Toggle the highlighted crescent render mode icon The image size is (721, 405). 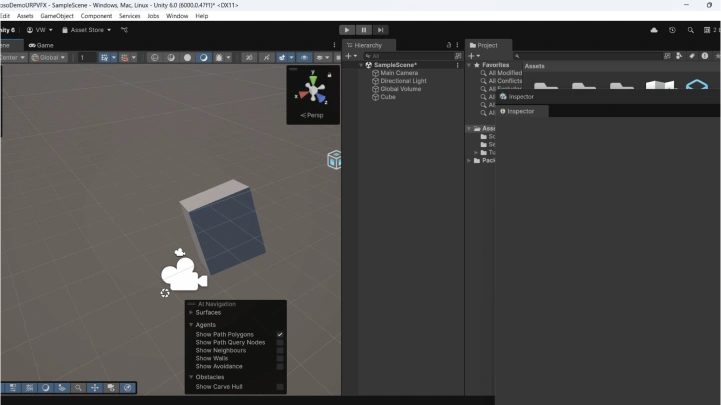203,57
